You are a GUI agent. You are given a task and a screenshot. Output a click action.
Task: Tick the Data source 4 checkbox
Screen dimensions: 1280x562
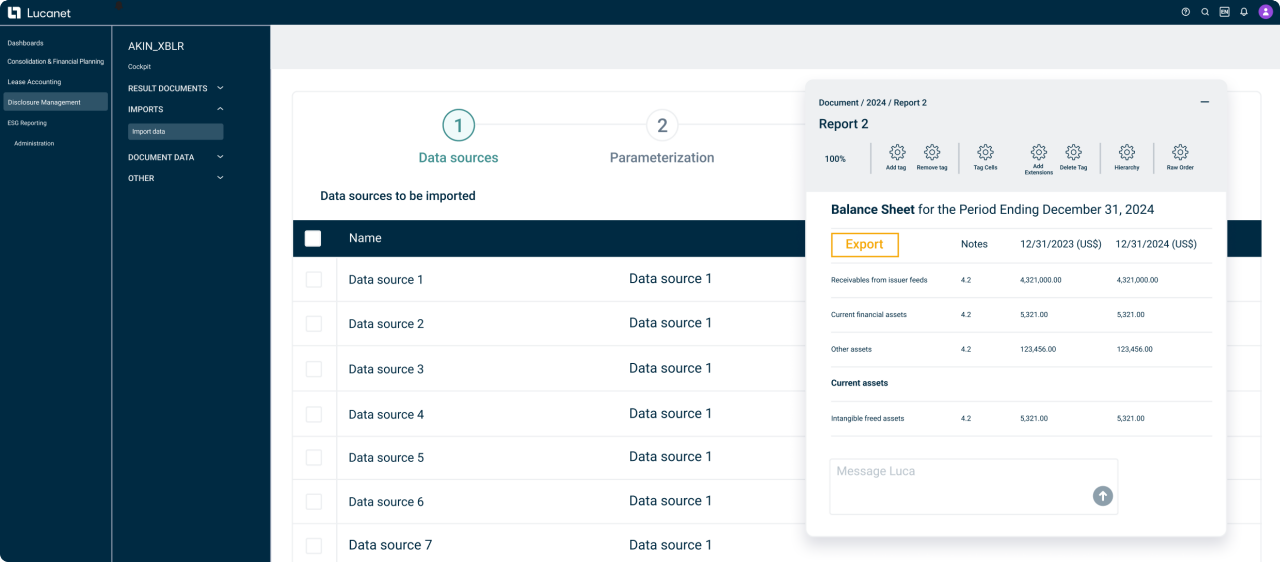click(314, 414)
